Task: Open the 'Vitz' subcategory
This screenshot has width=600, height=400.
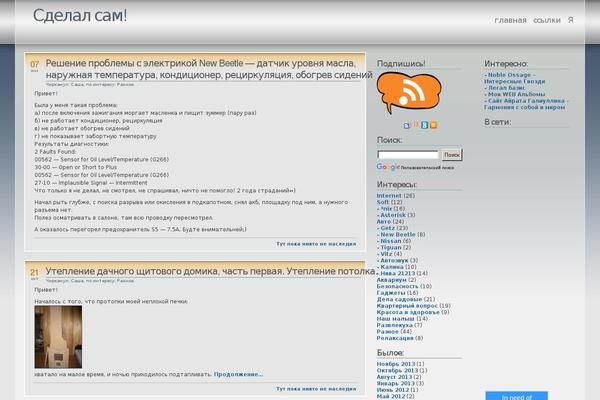Action: coord(385,254)
